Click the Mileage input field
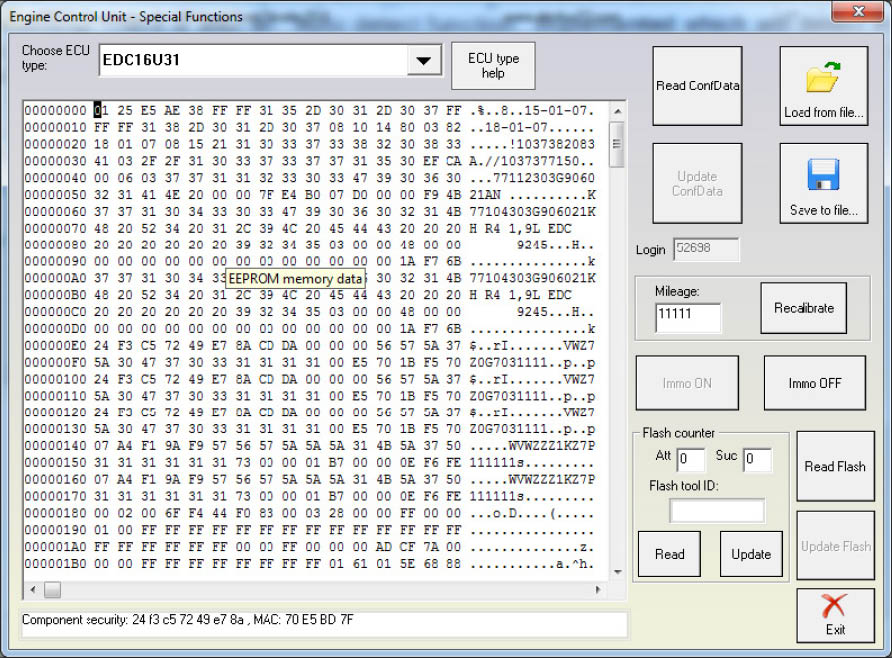Screen dimensions: 892x658 click(x=688, y=318)
